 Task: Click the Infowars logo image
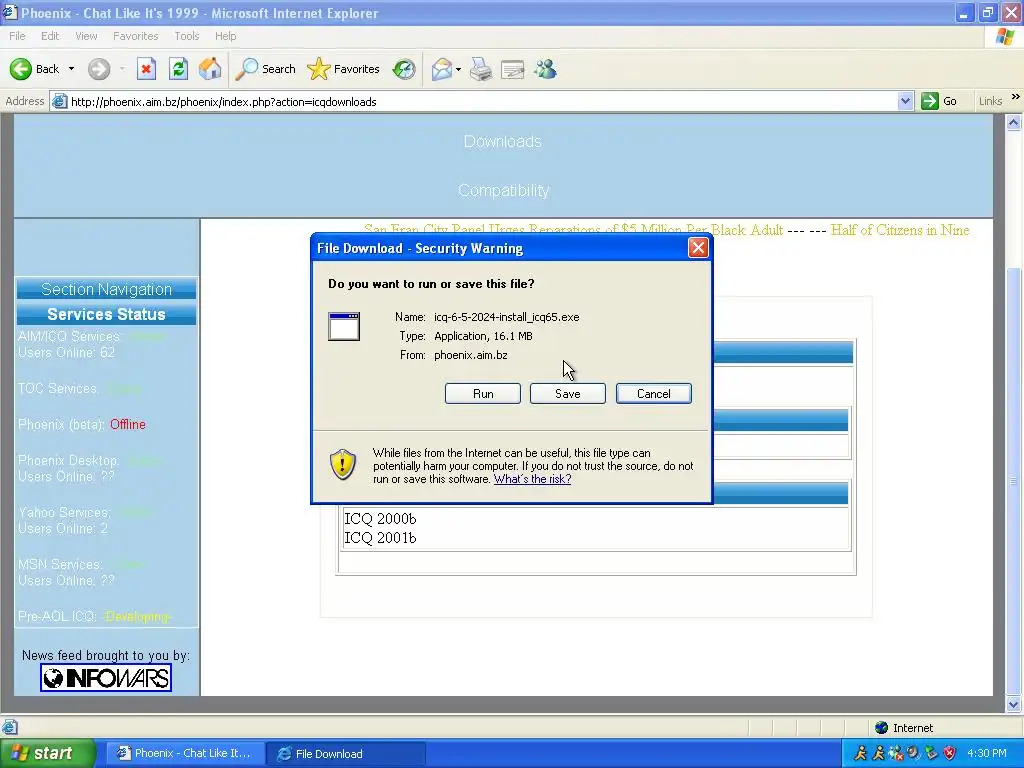click(x=106, y=678)
